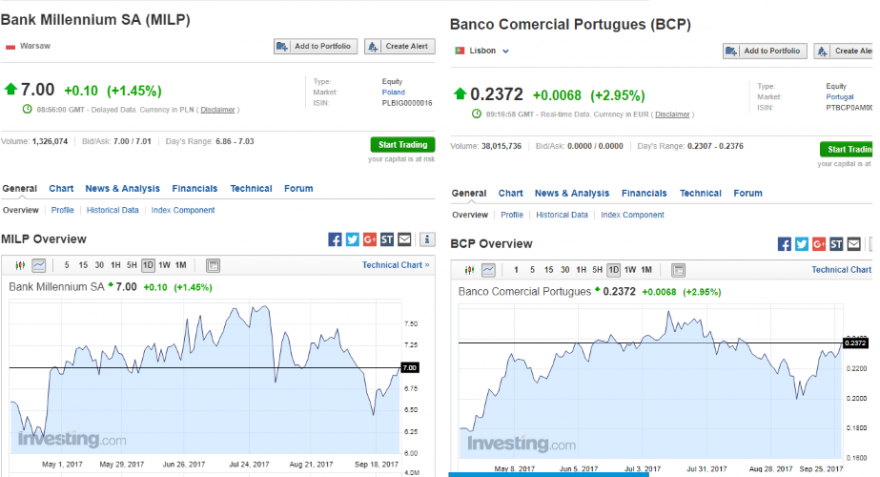880x477 pixels.
Task: Select area line chart type for MILP
Action: click(x=39, y=265)
